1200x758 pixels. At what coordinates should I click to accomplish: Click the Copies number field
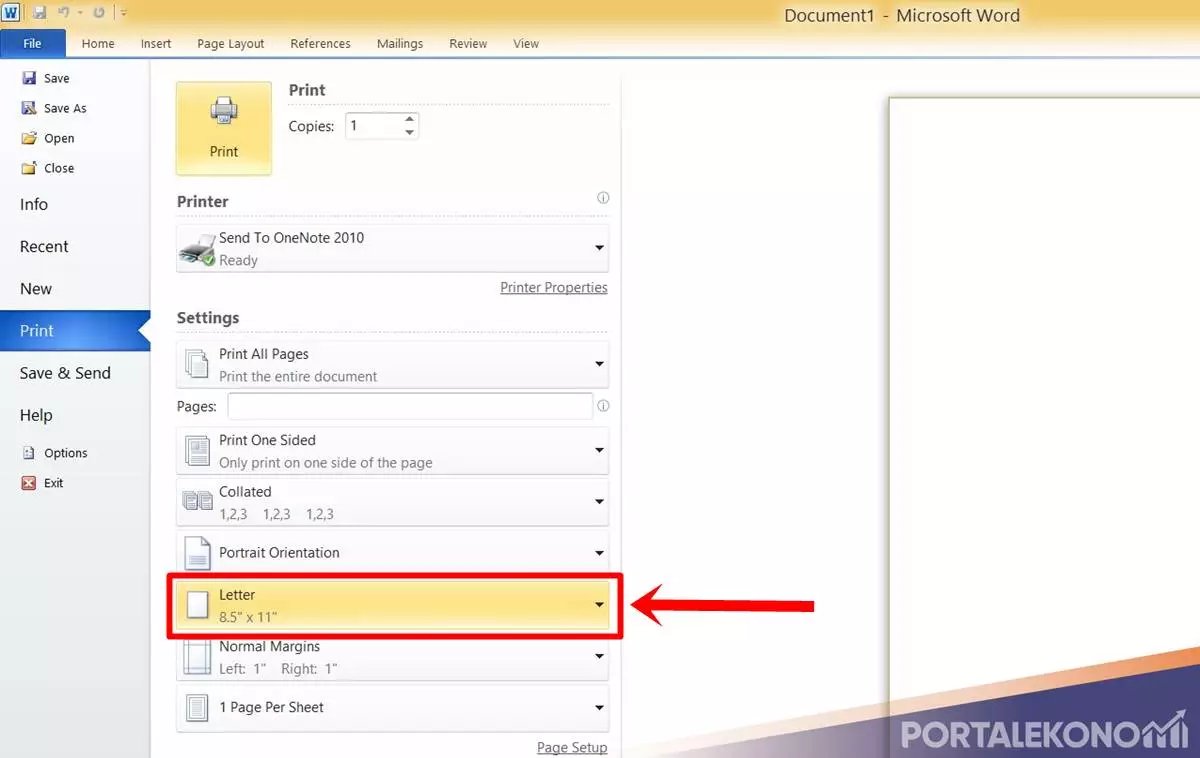click(x=374, y=126)
